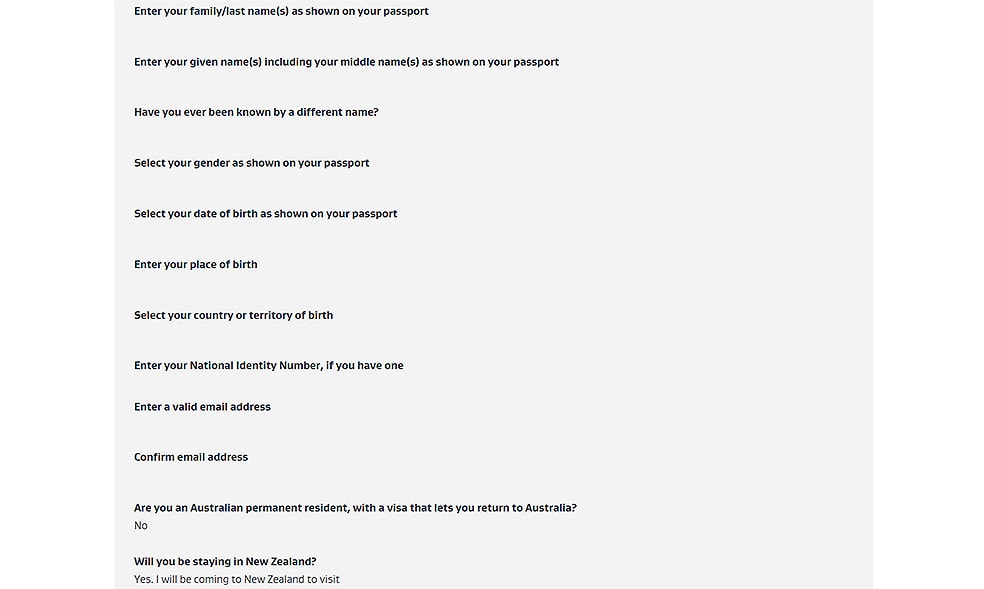This screenshot has width=984, height=589.
Task: Click the country or territory of birth label
Action: pos(233,316)
